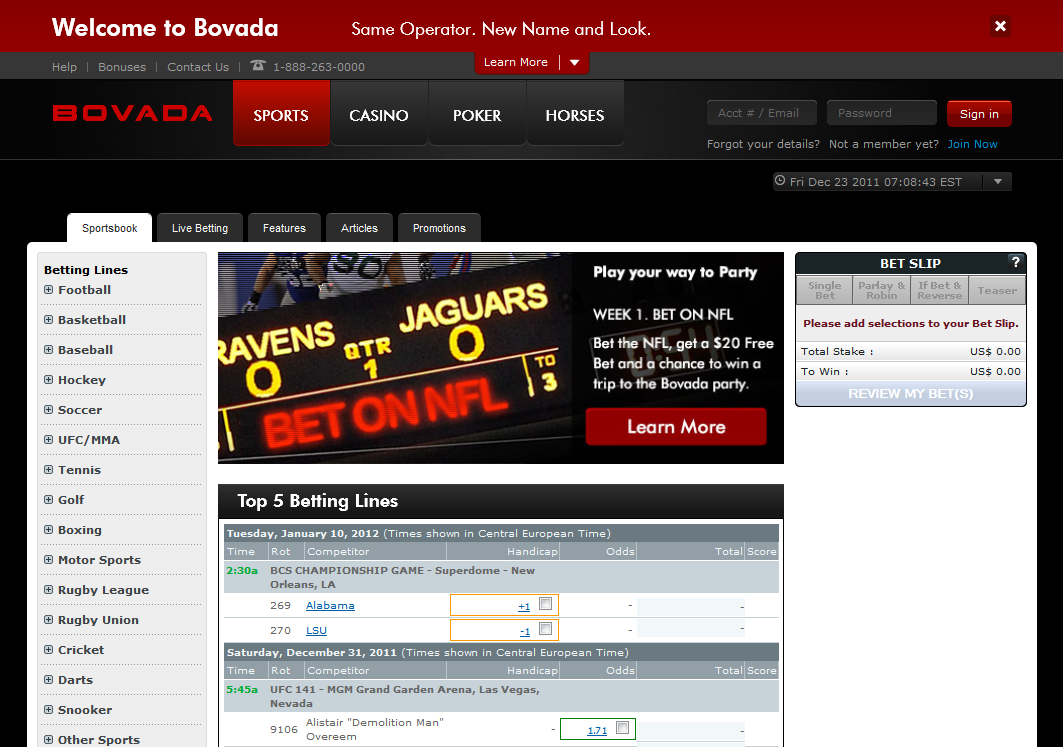Expand the Boxing plus icon
1063x747 pixels.
coord(48,529)
